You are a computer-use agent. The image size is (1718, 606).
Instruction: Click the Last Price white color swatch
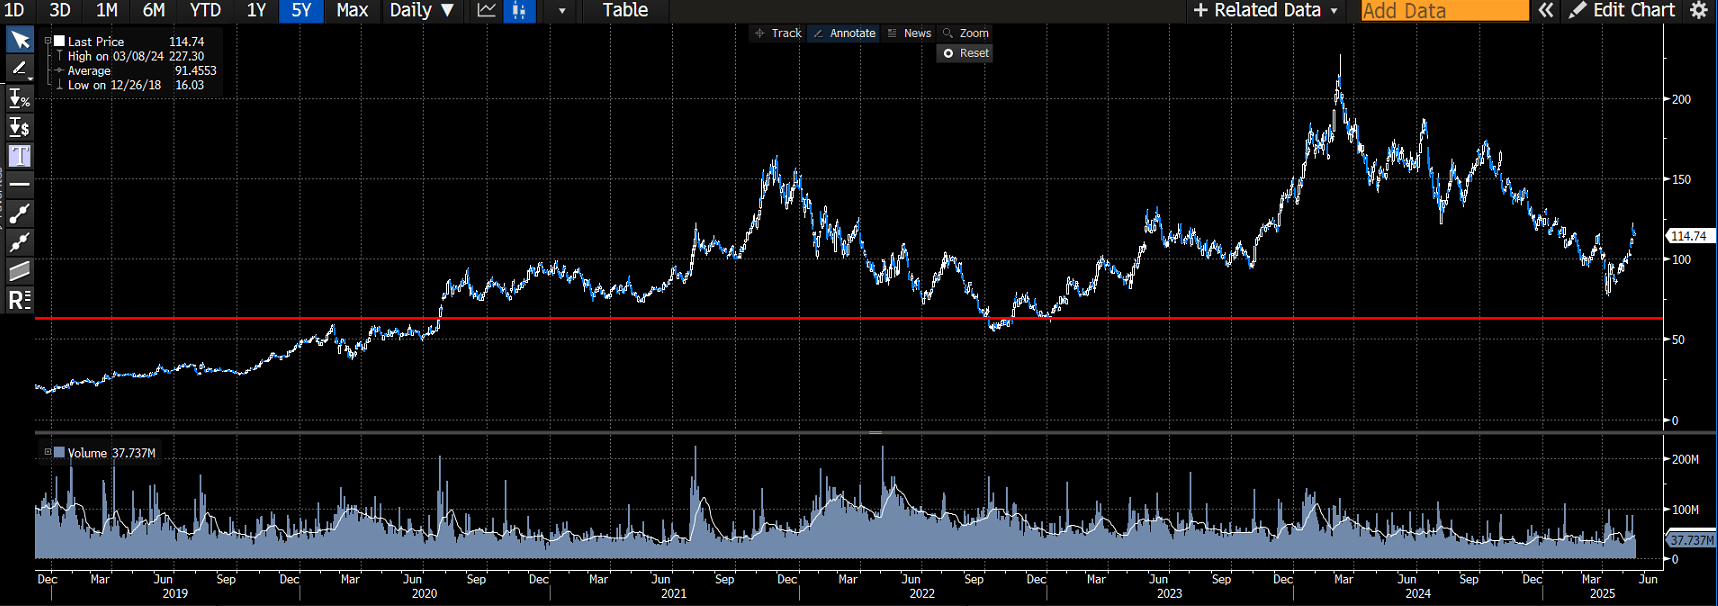click(60, 41)
